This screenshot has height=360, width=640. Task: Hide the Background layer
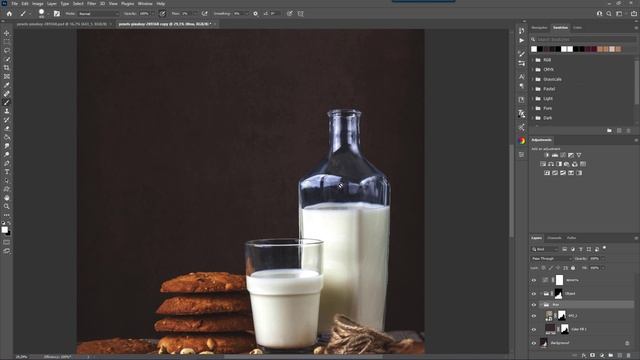(534, 343)
